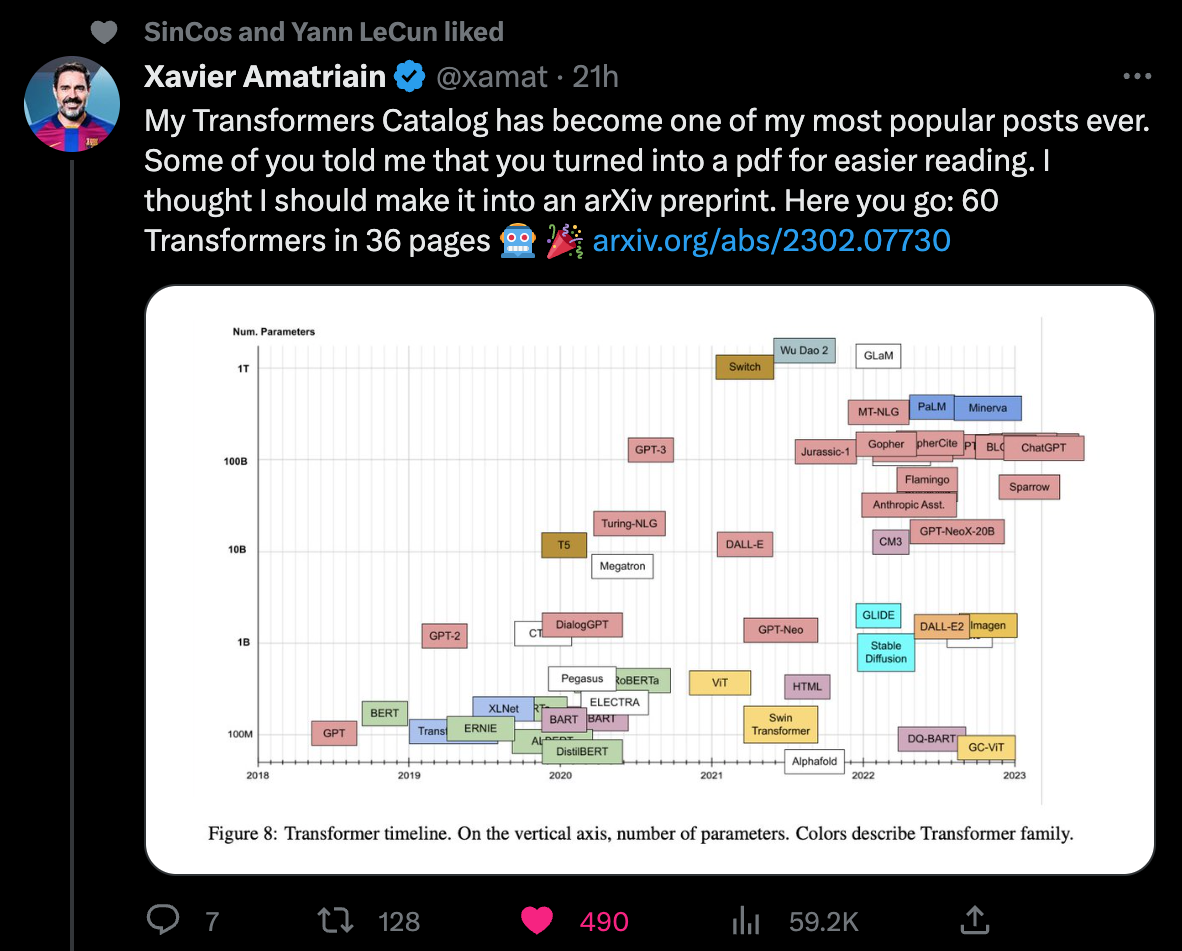1182x951 pixels.
Task: Click the 'SinCos and Yann LeCun liked' text
Action: click(x=323, y=32)
